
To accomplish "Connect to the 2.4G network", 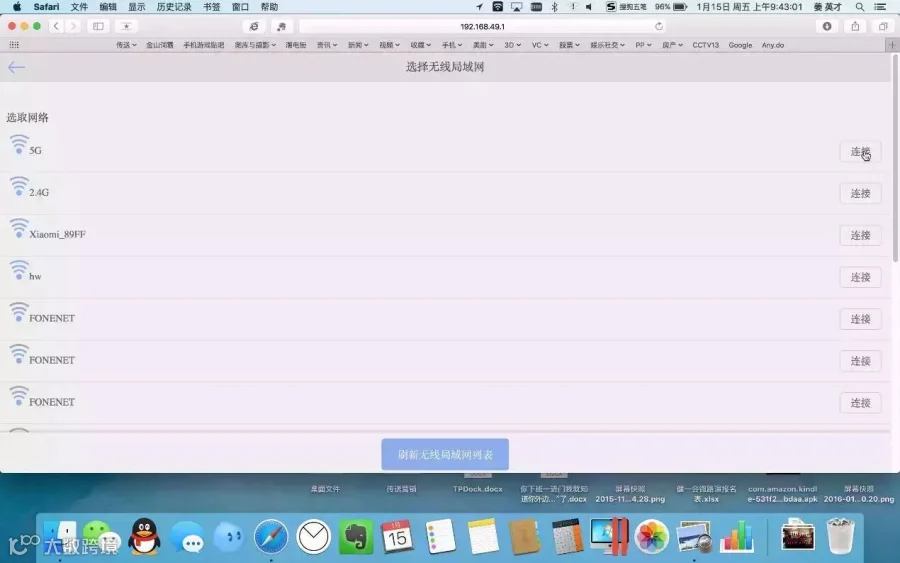I will click(x=860, y=193).
